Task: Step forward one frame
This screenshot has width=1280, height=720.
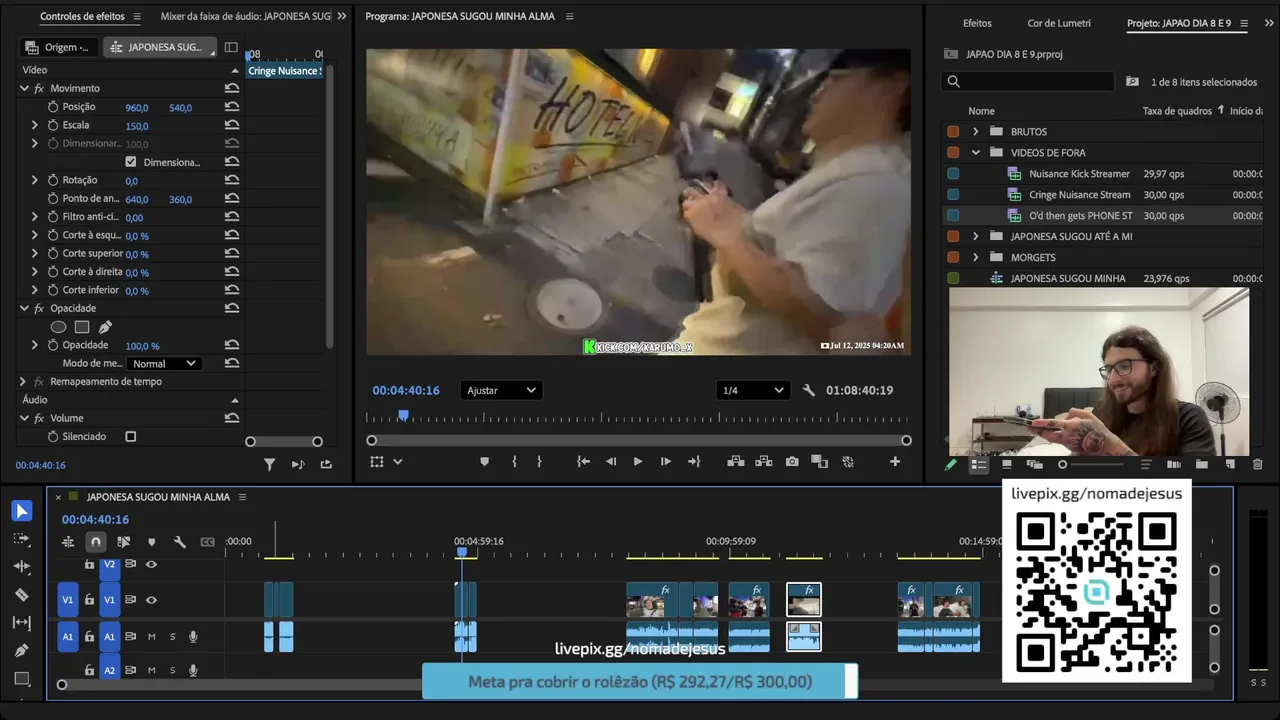Action: tap(666, 462)
